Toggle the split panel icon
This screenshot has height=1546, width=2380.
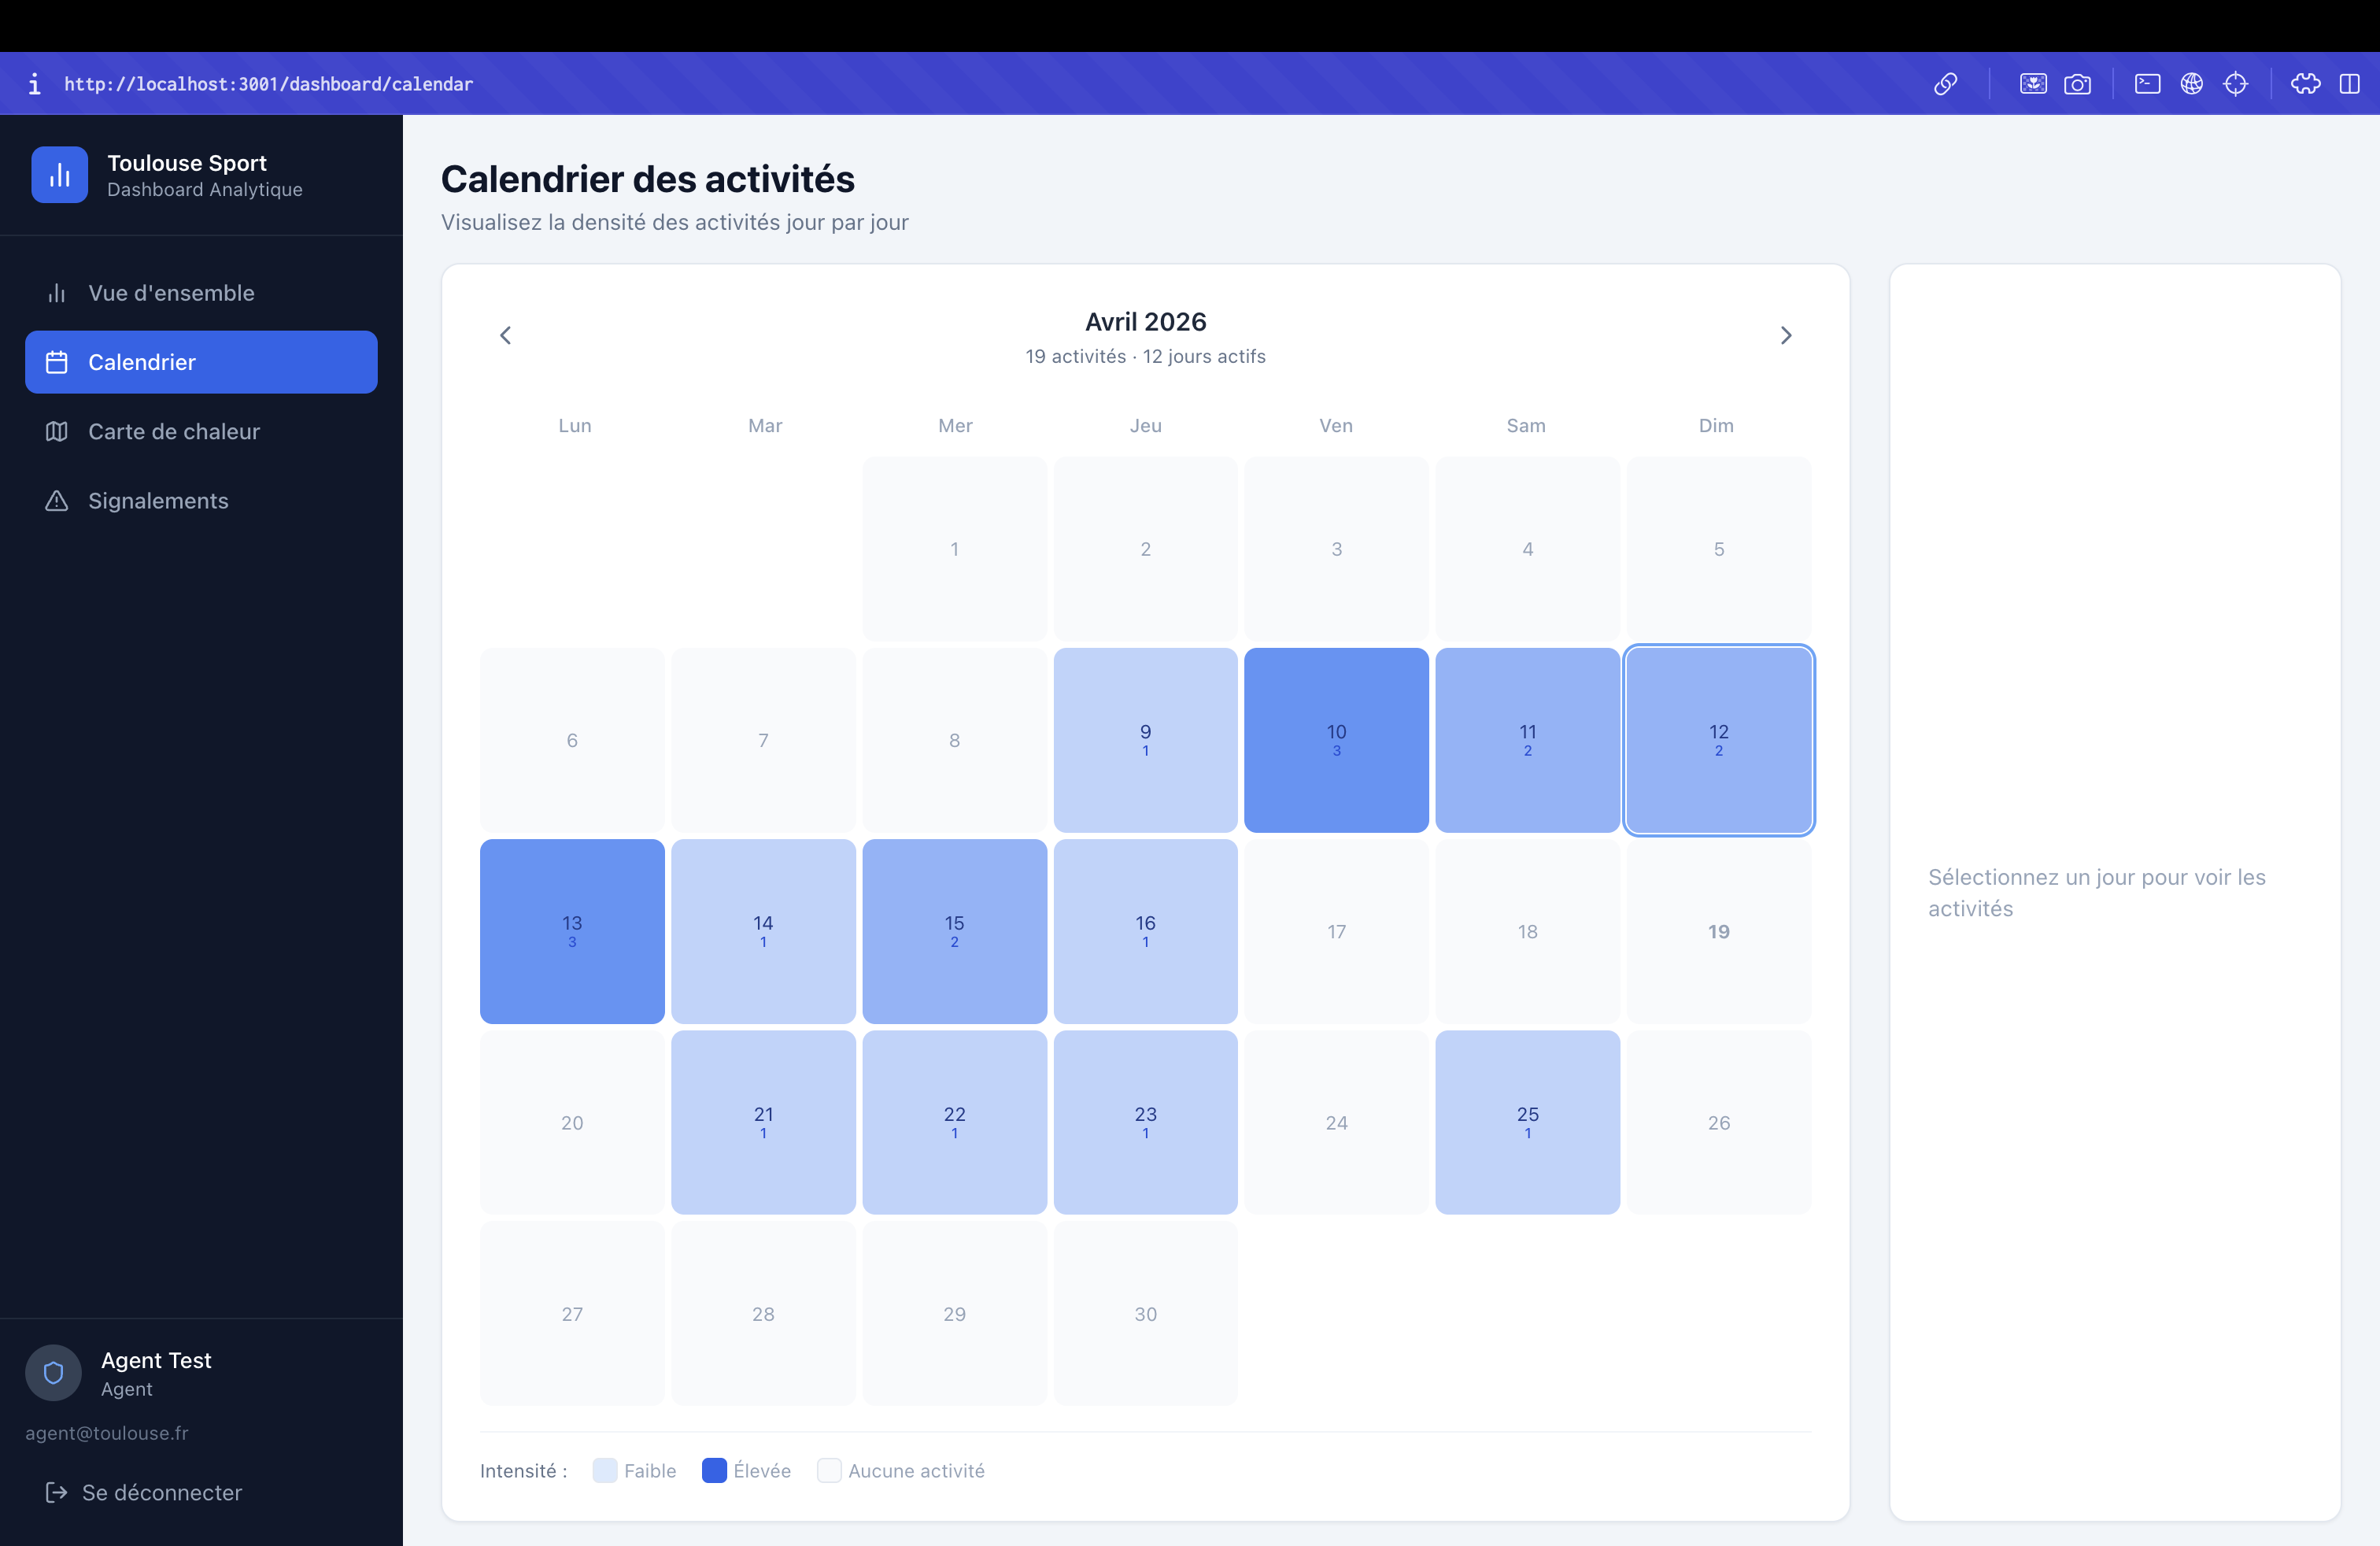click(2349, 84)
